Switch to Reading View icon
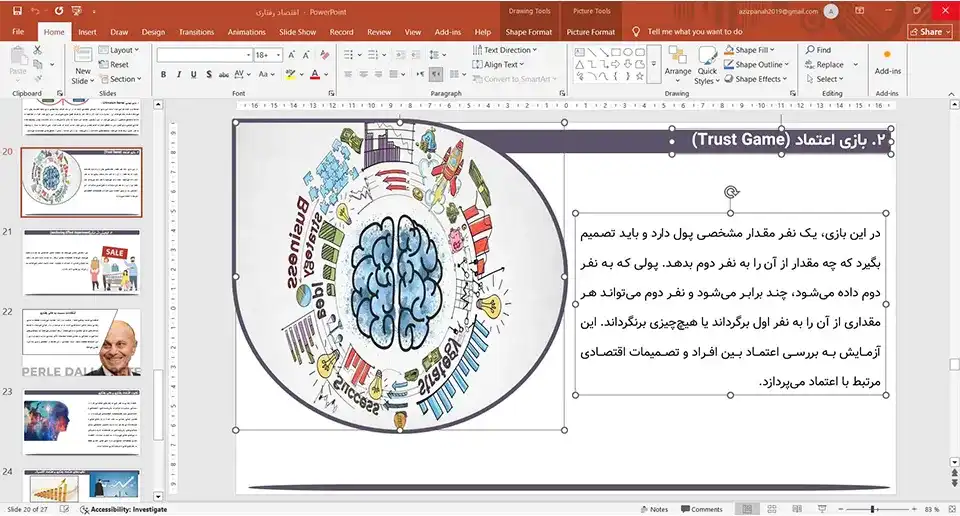Image resolution: width=960 pixels, height=516 pixels. tap(797, 509)
